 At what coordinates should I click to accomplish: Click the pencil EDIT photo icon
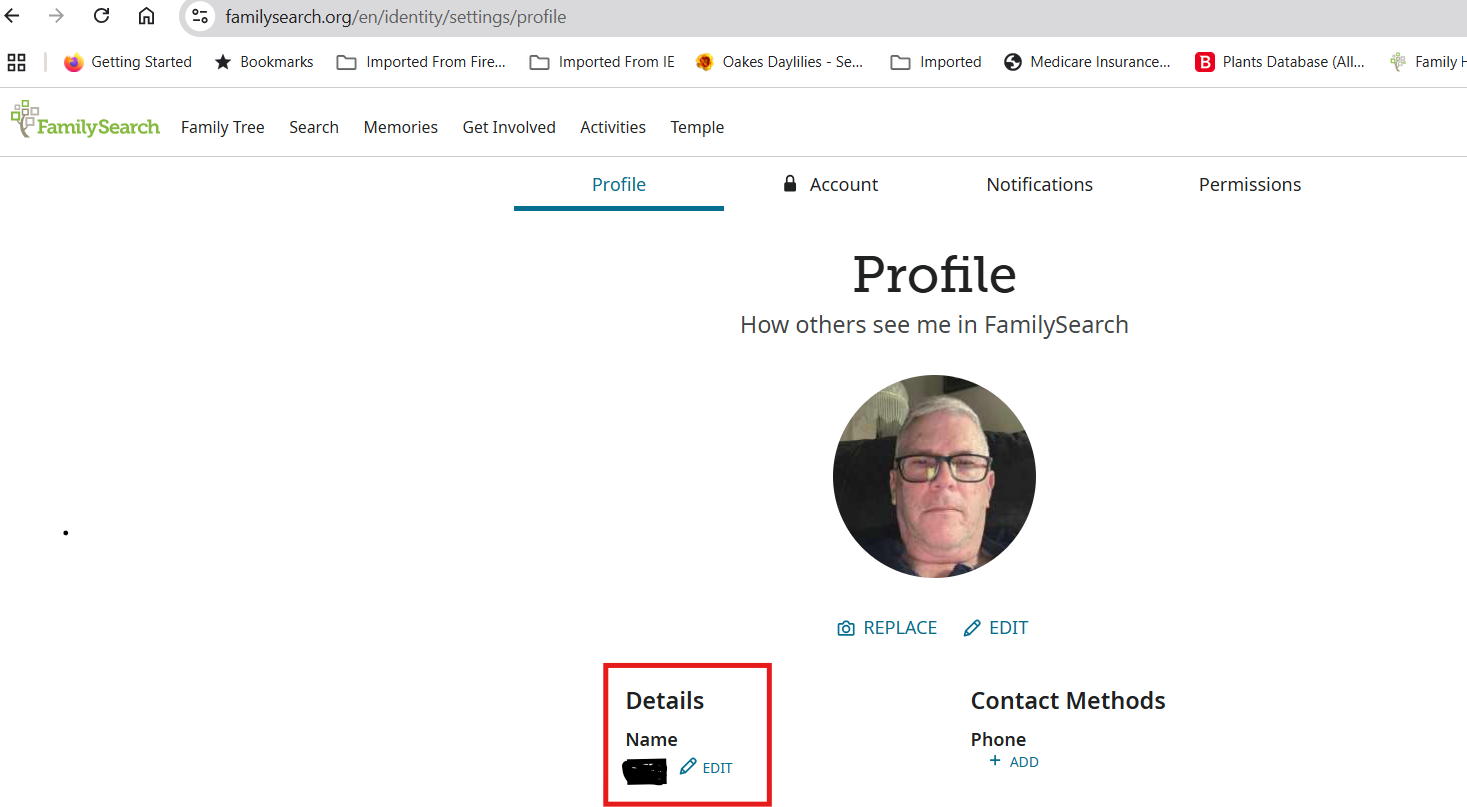(x=972, y=628)
